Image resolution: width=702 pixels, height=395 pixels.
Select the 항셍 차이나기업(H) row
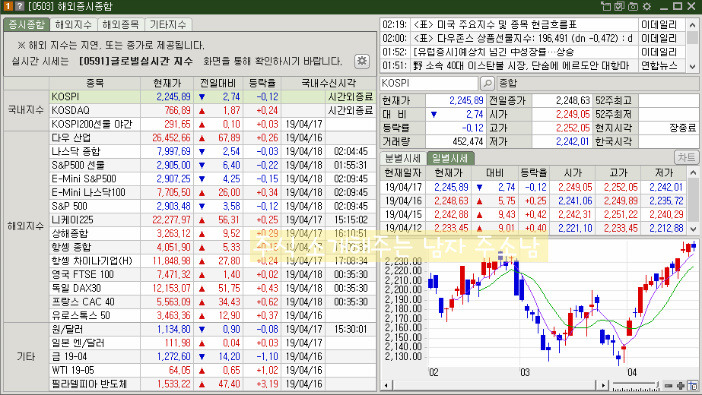212,261
